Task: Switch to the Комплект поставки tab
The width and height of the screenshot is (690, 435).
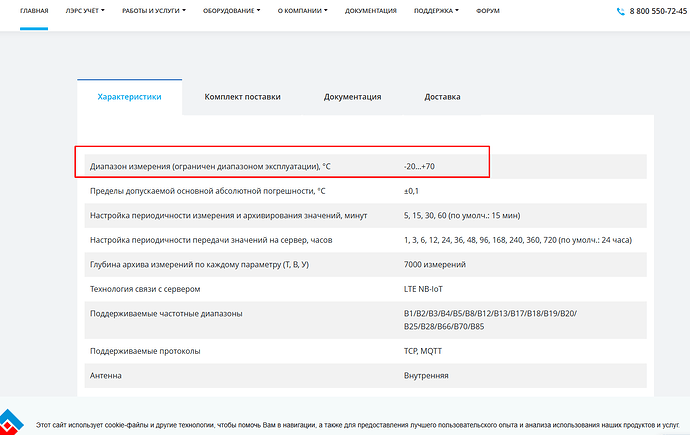Action: point(242,97)
